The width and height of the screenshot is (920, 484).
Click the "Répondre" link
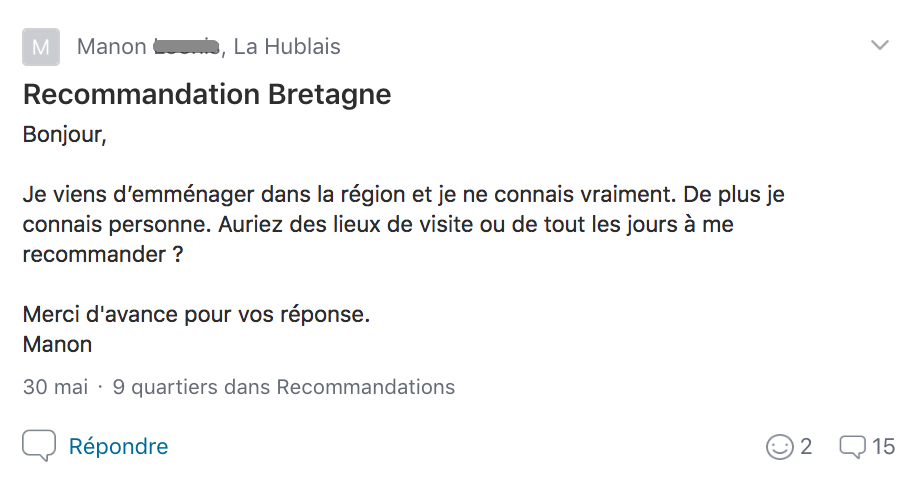(x=119, y=446)
